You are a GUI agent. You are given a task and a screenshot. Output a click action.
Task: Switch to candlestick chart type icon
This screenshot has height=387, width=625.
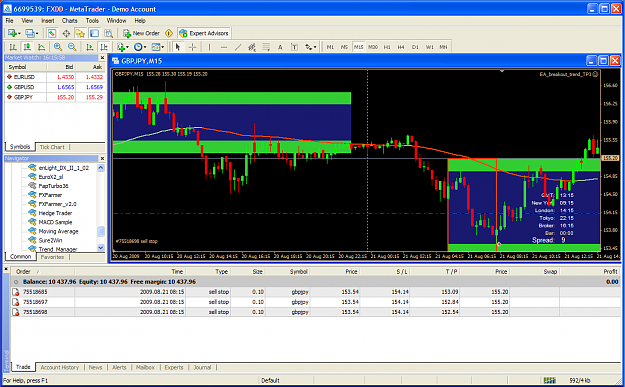coord(27,47)
